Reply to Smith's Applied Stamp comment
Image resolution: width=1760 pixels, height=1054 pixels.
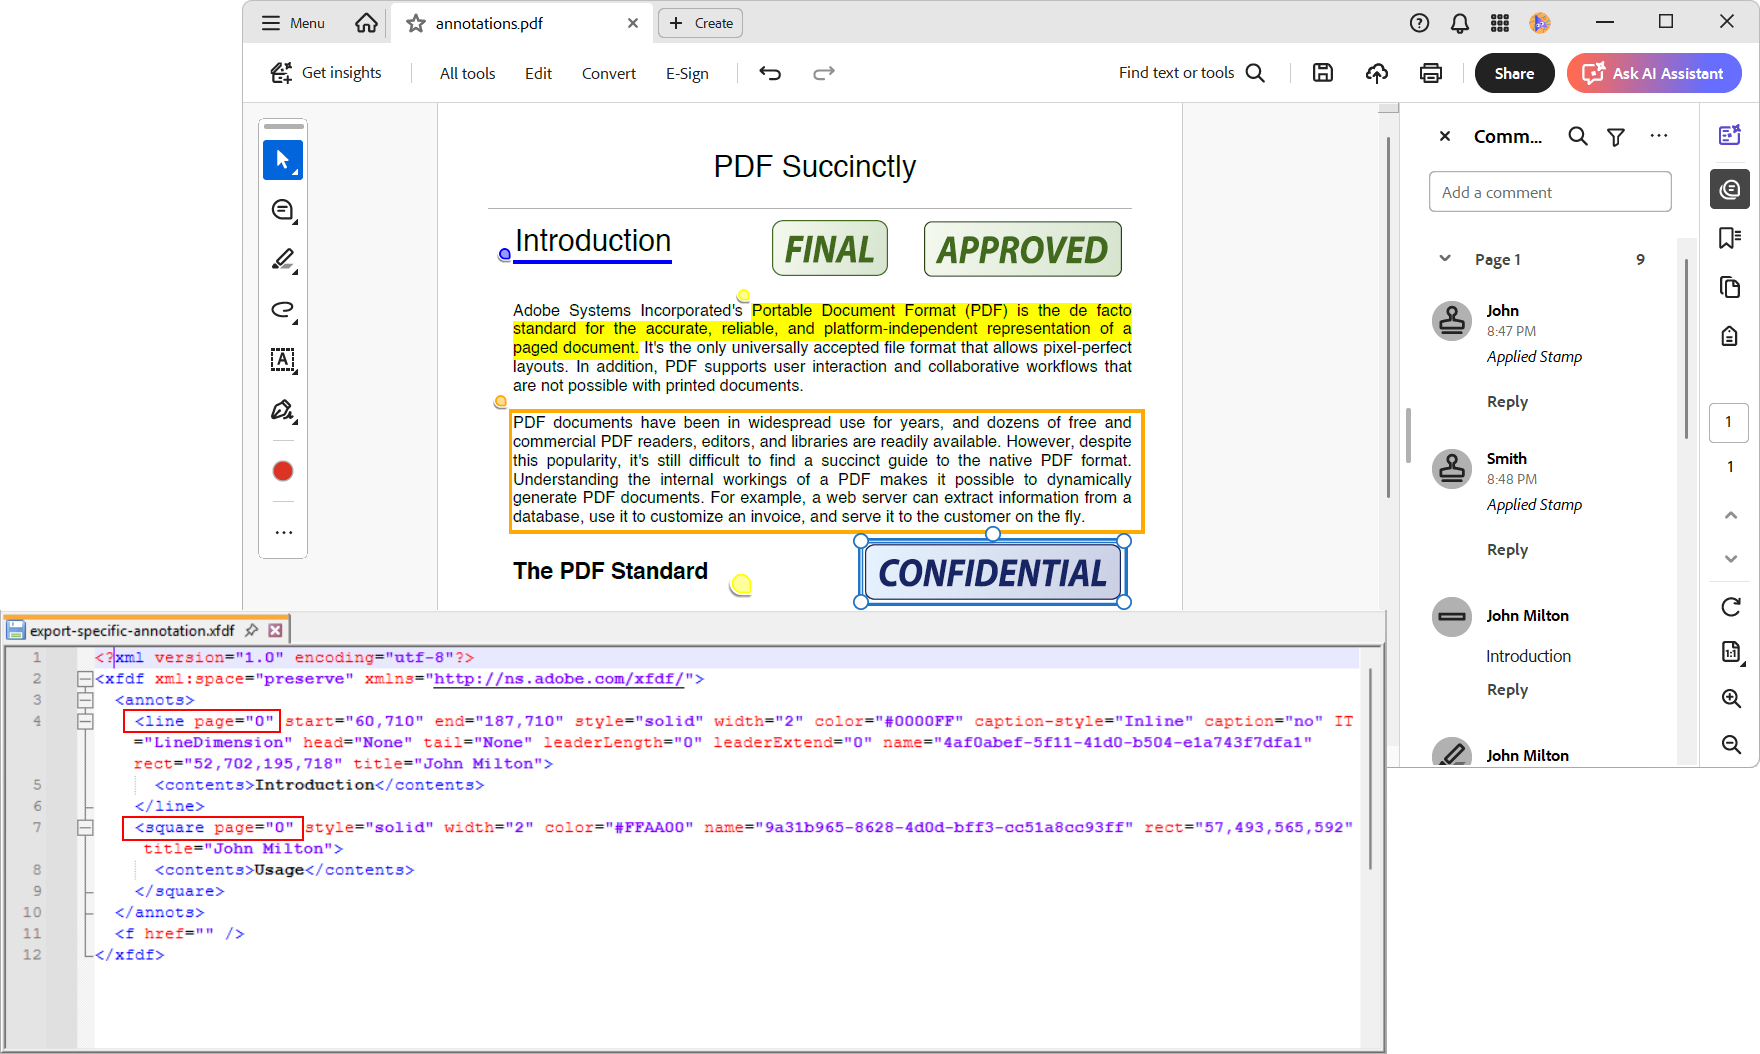coord(1507,549)
